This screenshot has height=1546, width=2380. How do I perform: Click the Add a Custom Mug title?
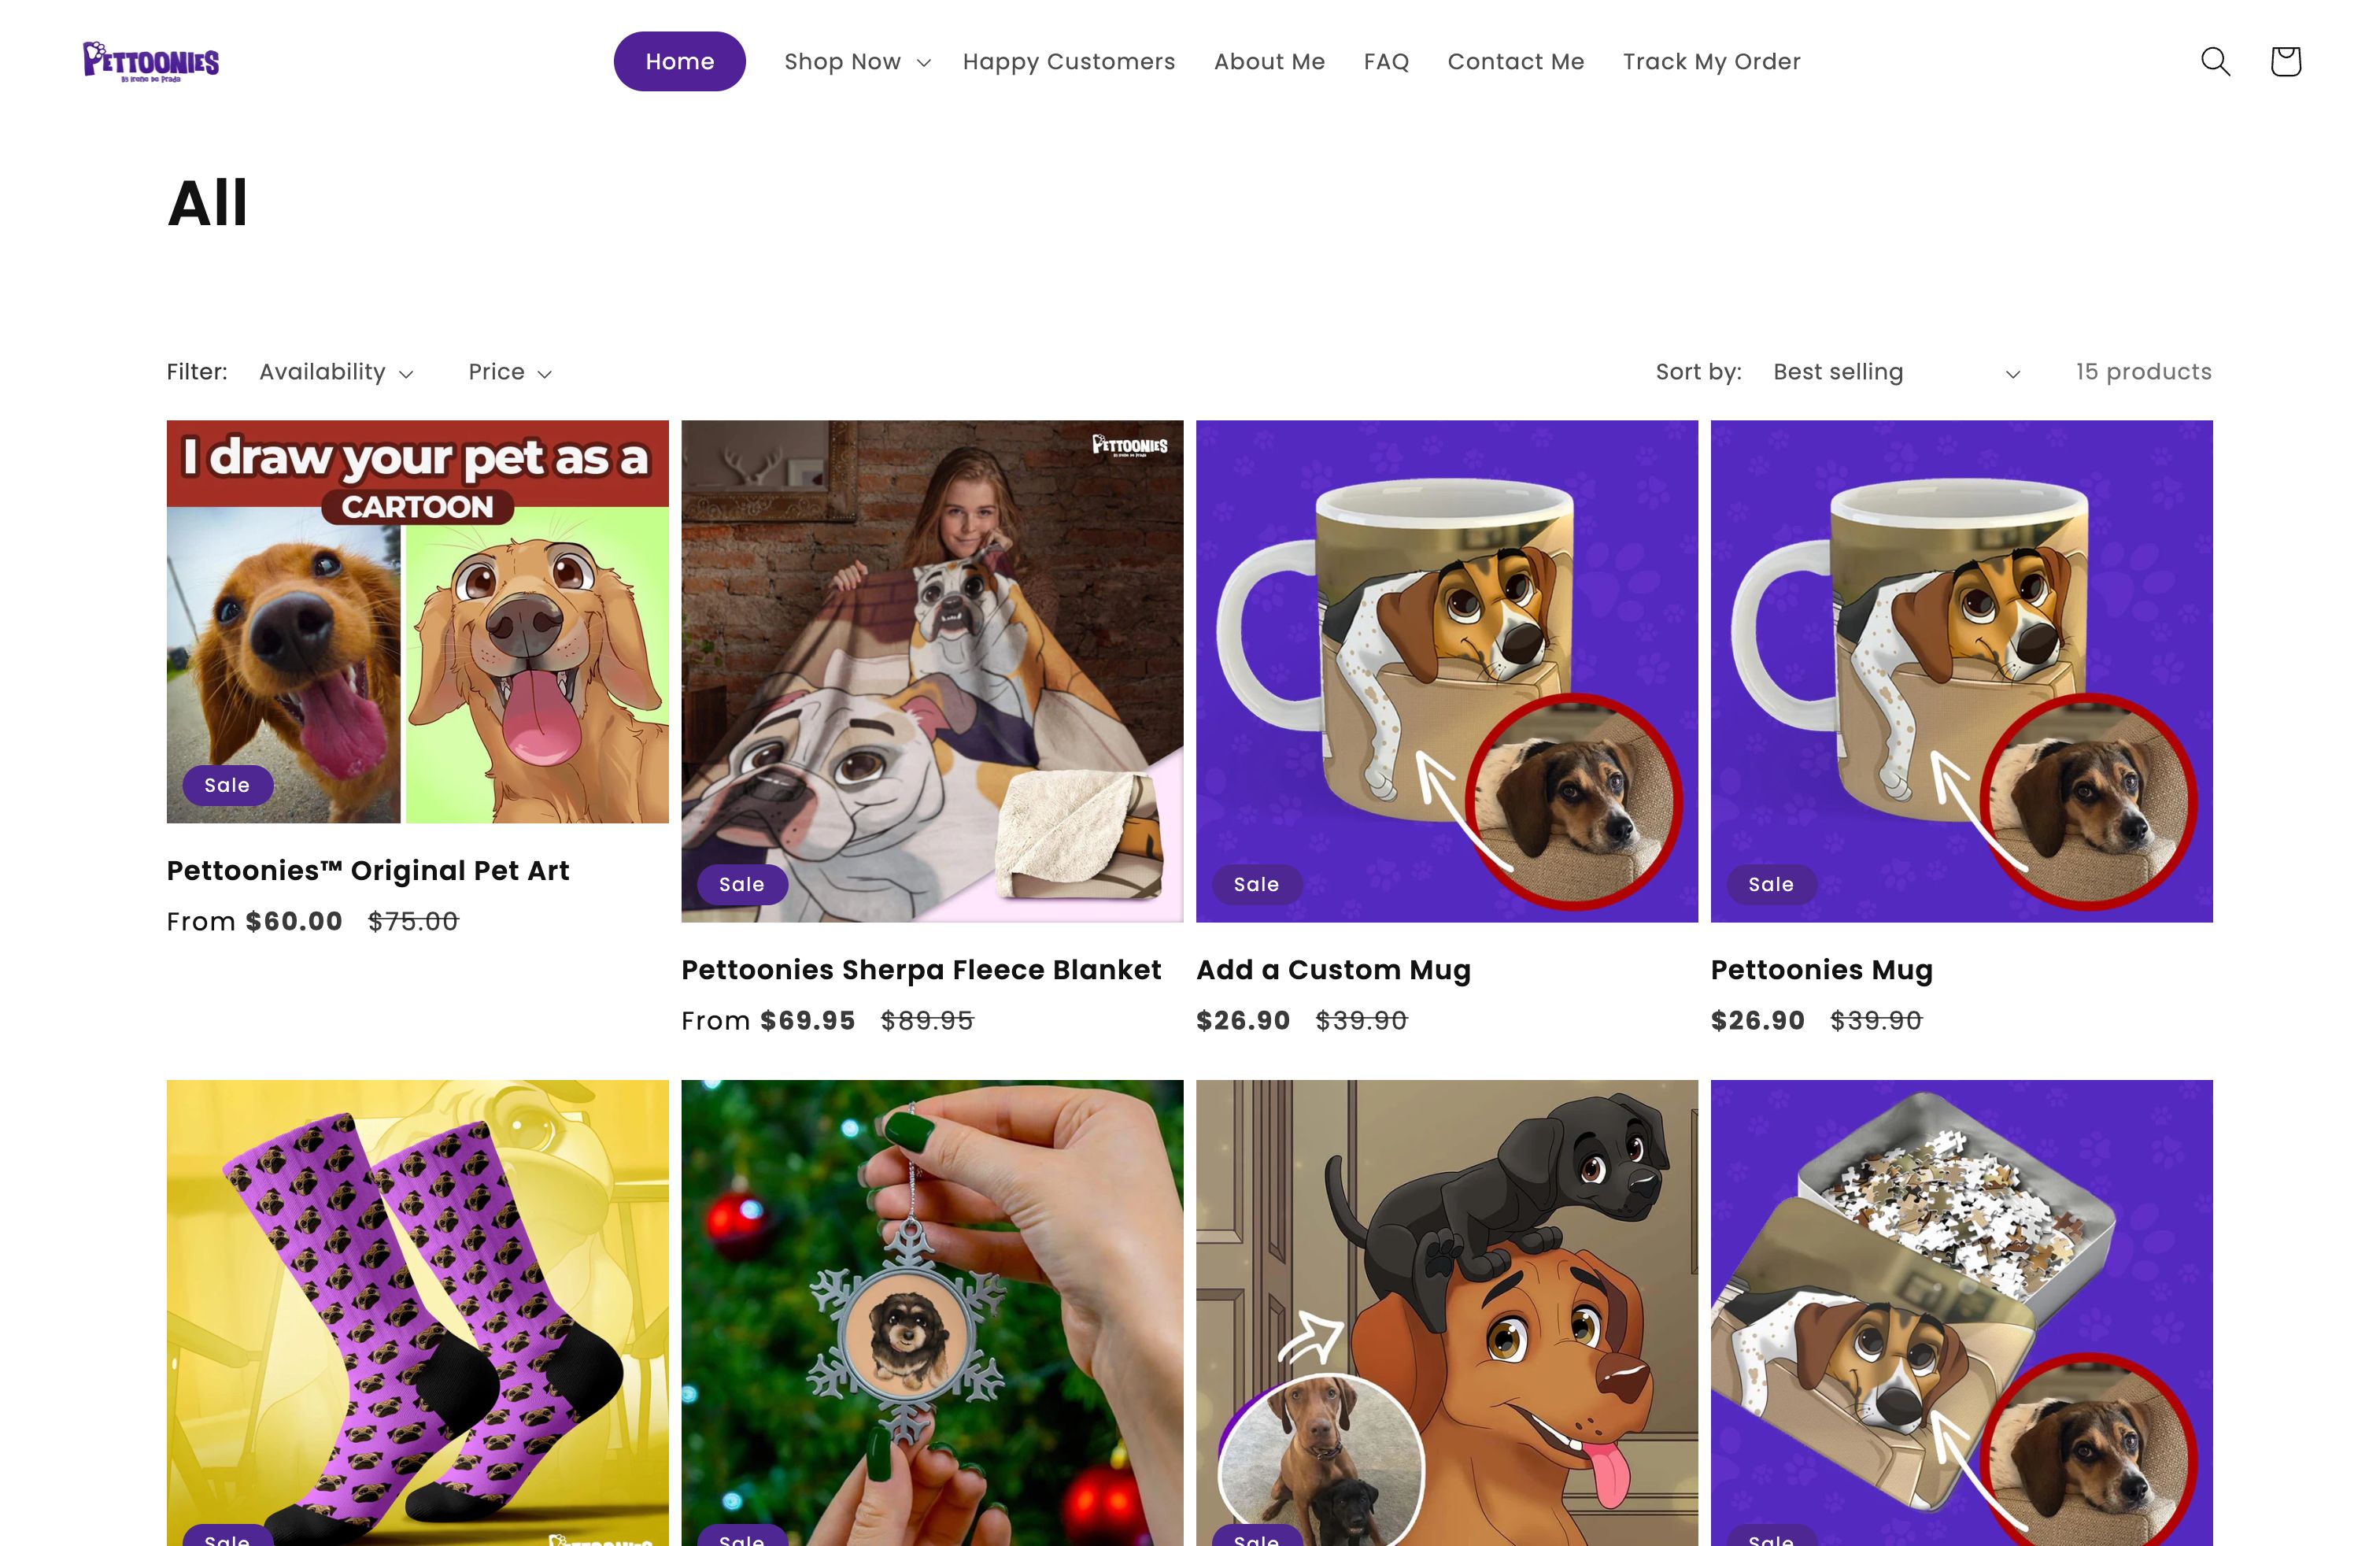pos(1333,969)
